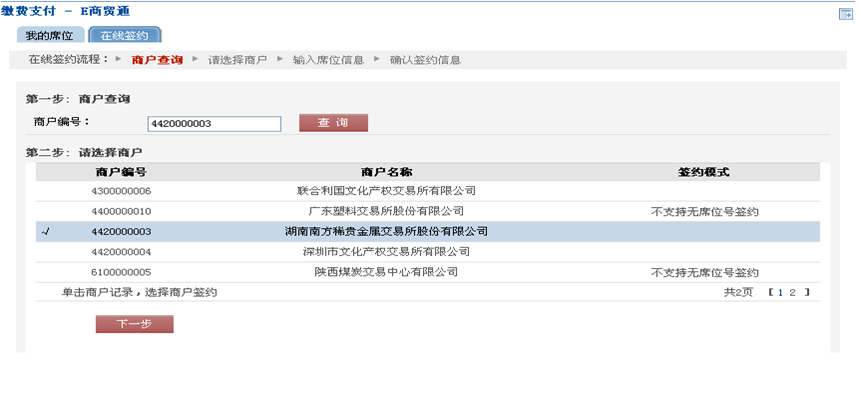Select merchant number 4400000010
Viewport: 861px width, 394px height.
(121, 212)
